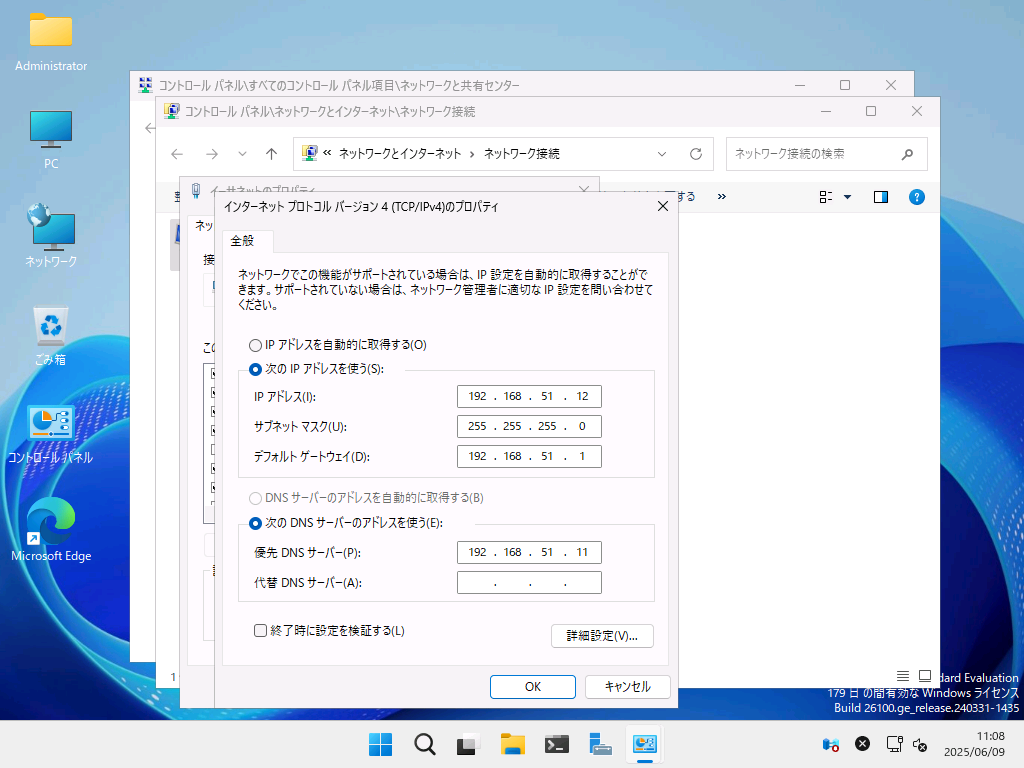Open the Windows Start menu
Viewport: 1024px width, 768px height.
coord(381,744)
